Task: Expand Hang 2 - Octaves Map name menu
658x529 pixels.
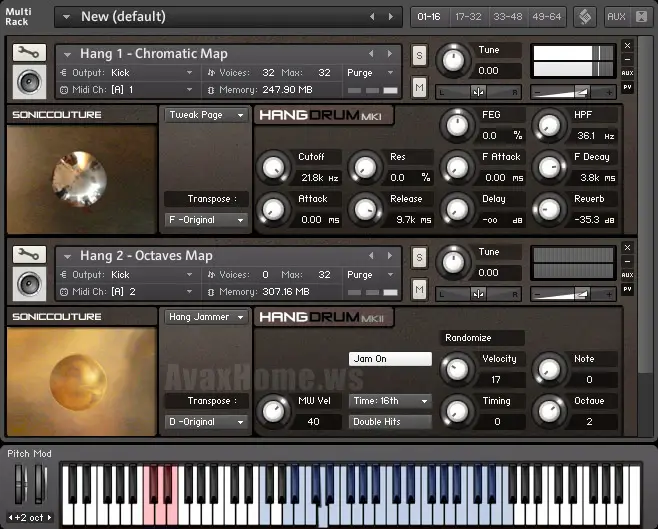Action: (x=67, y=256)
